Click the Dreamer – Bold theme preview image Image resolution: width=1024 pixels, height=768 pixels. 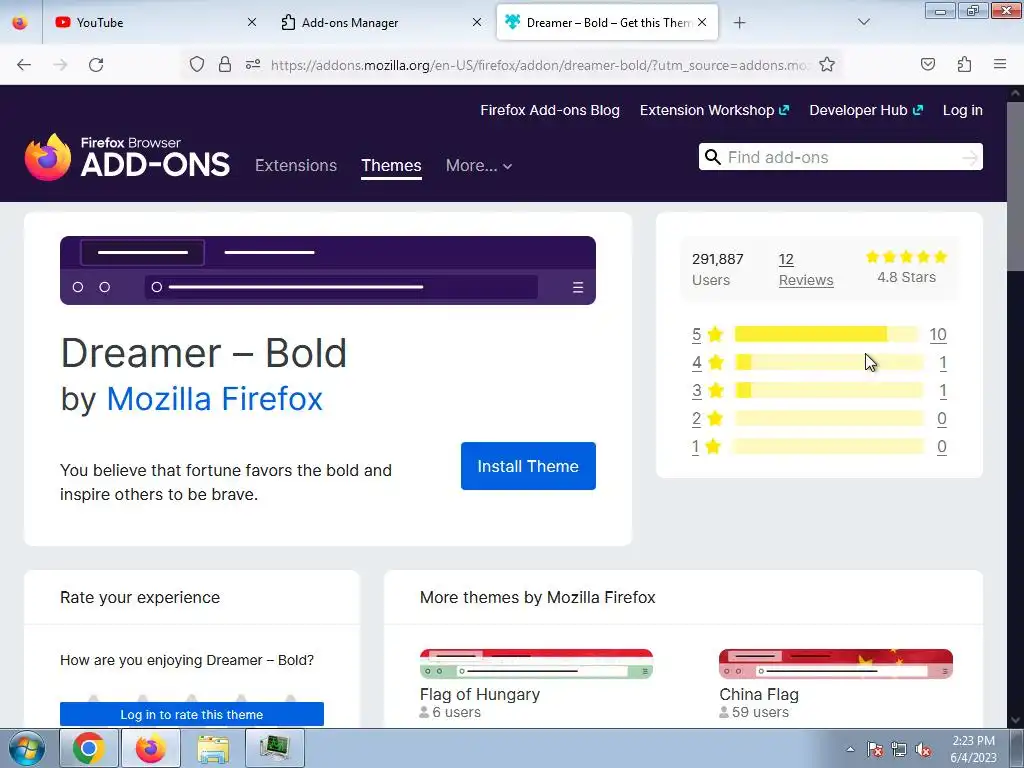pos(328,270)
